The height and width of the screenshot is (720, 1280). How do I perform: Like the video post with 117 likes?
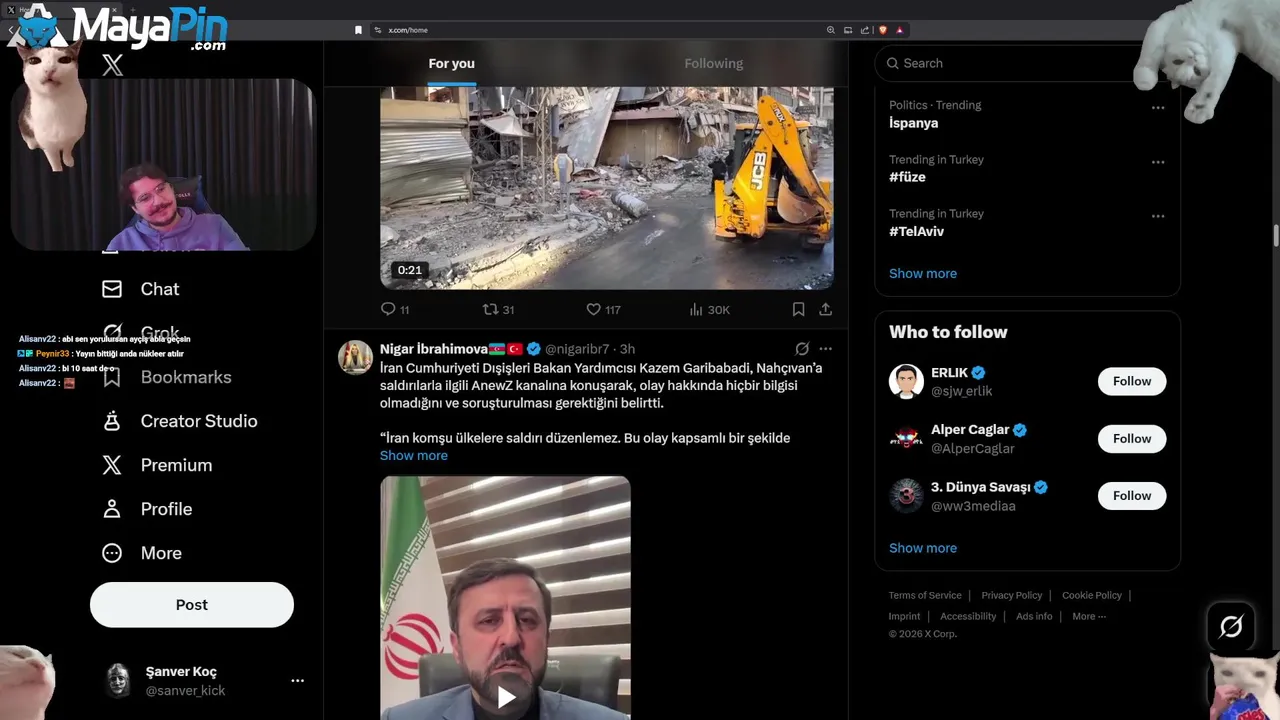[593, 309]
